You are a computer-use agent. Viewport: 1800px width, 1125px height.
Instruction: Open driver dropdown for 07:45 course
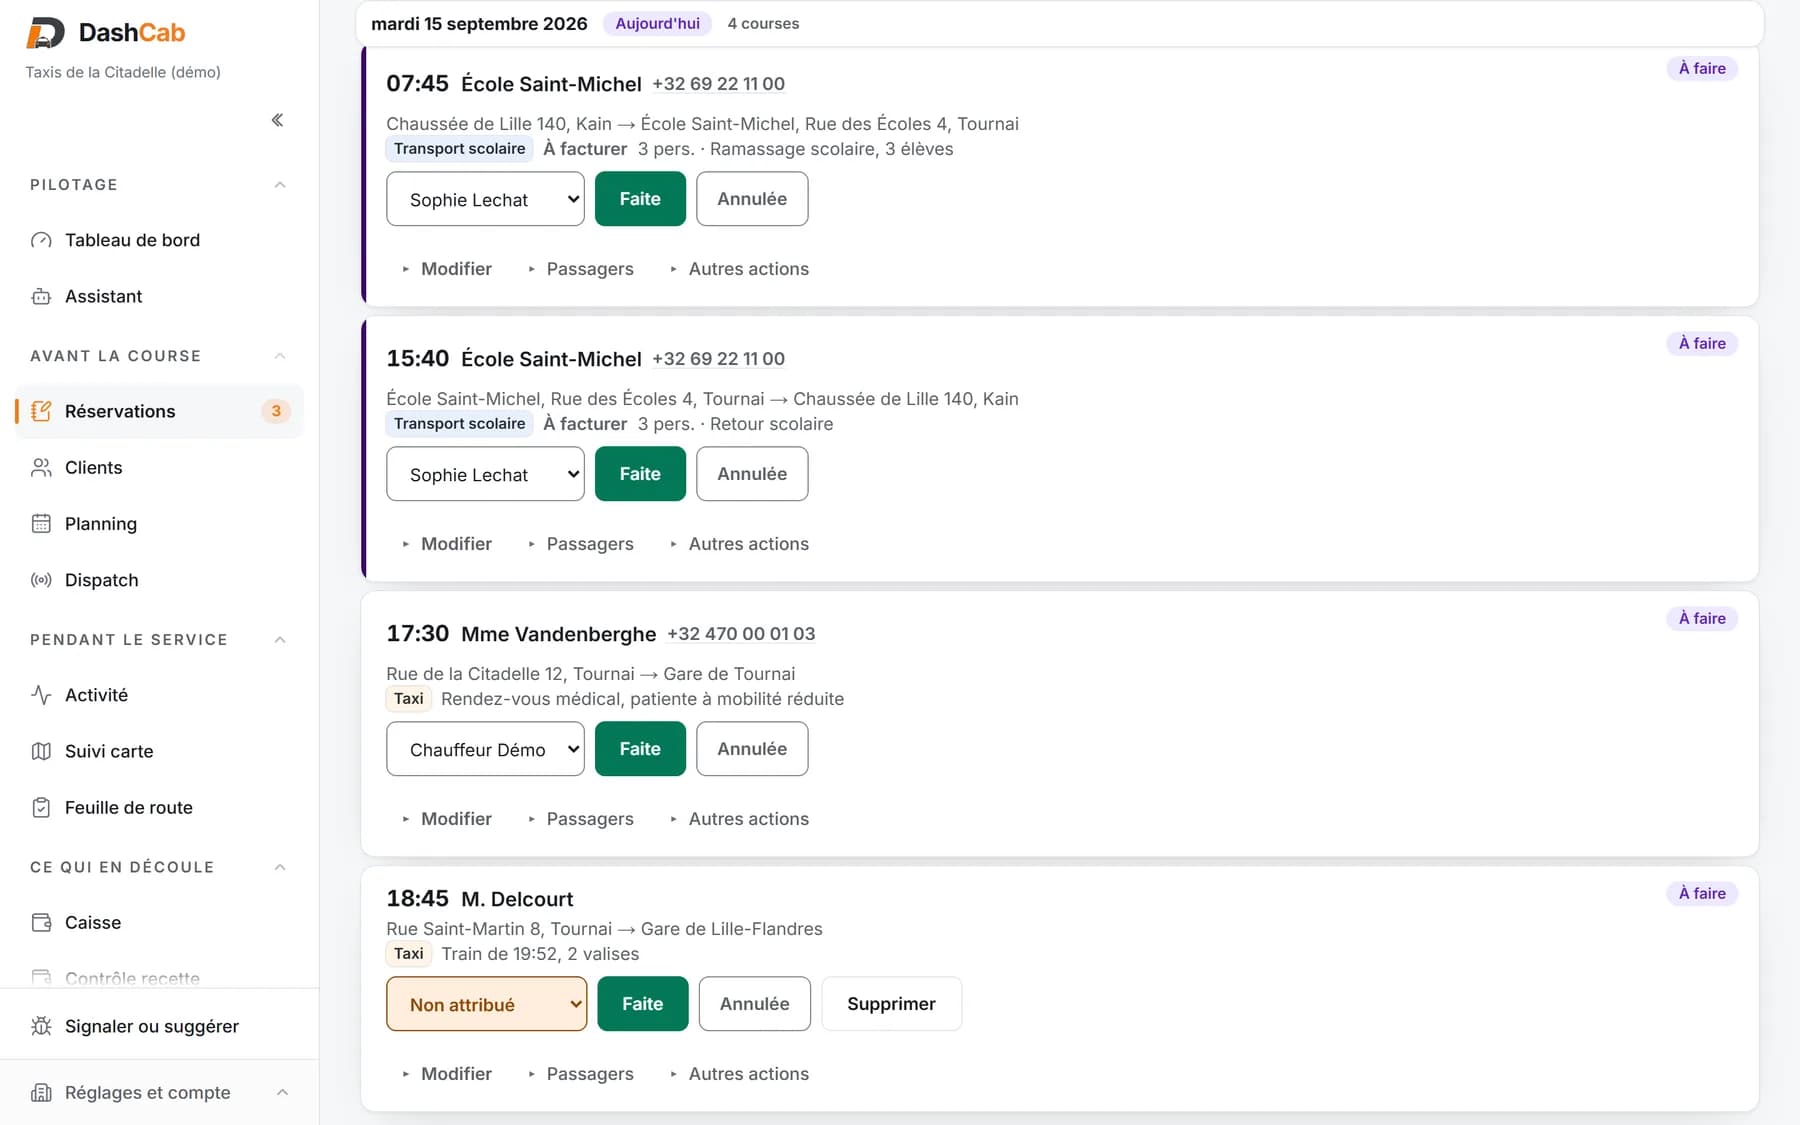tap(485, 199)
